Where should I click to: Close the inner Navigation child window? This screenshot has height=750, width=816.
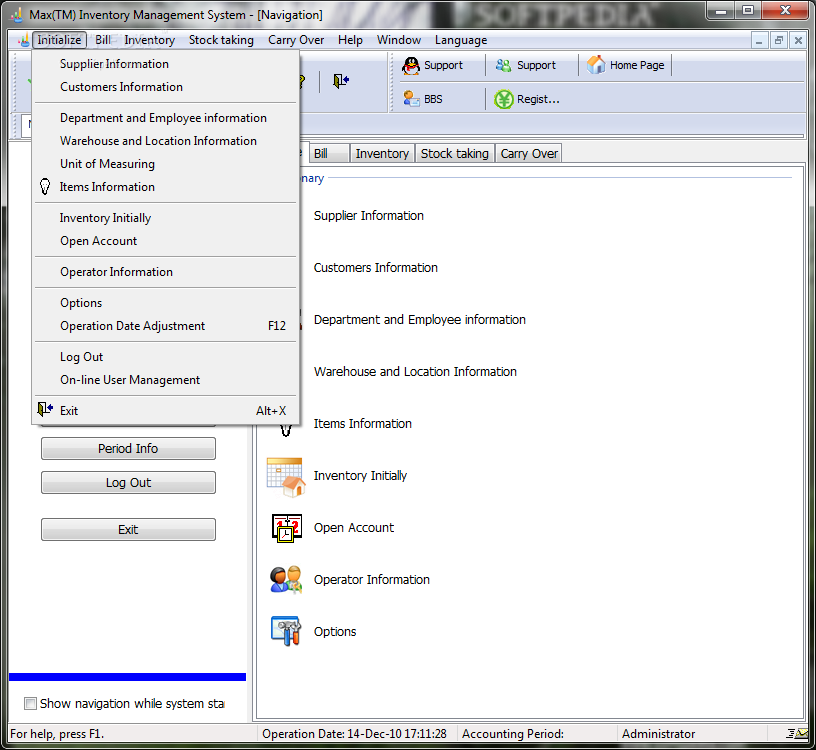pyautogui.click(x=798, y=40)
